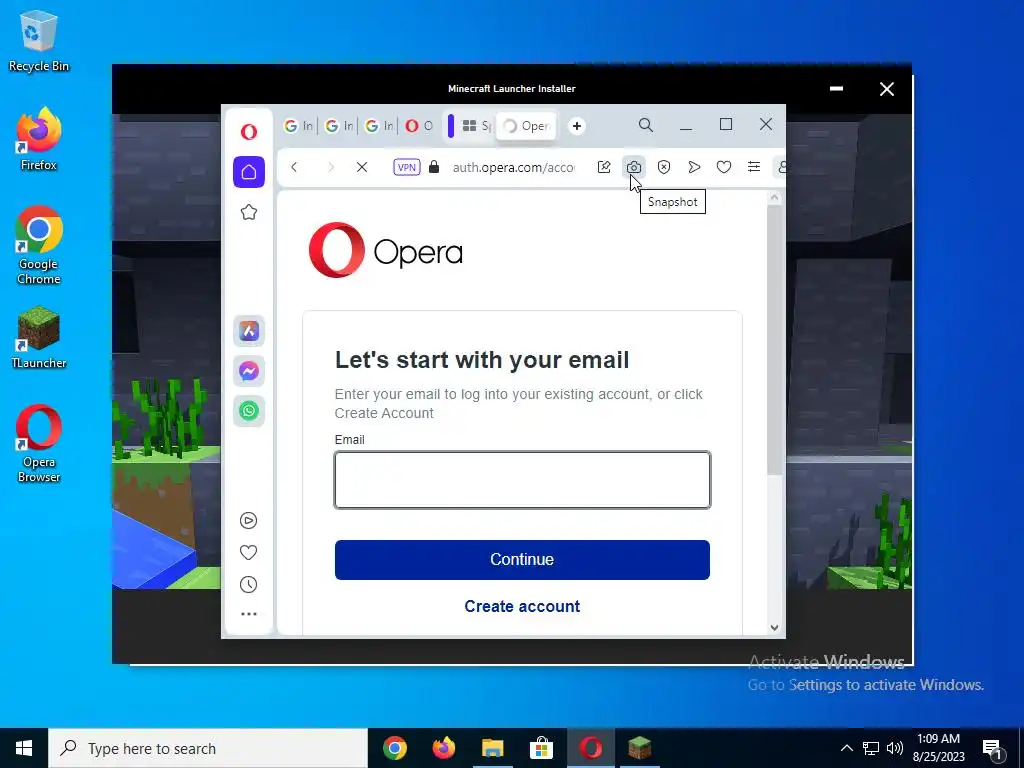The width and height of the screenshot is (1024, 768).
Task: Select the Recycle Bin desktop icon
Action: pos(39,41)
